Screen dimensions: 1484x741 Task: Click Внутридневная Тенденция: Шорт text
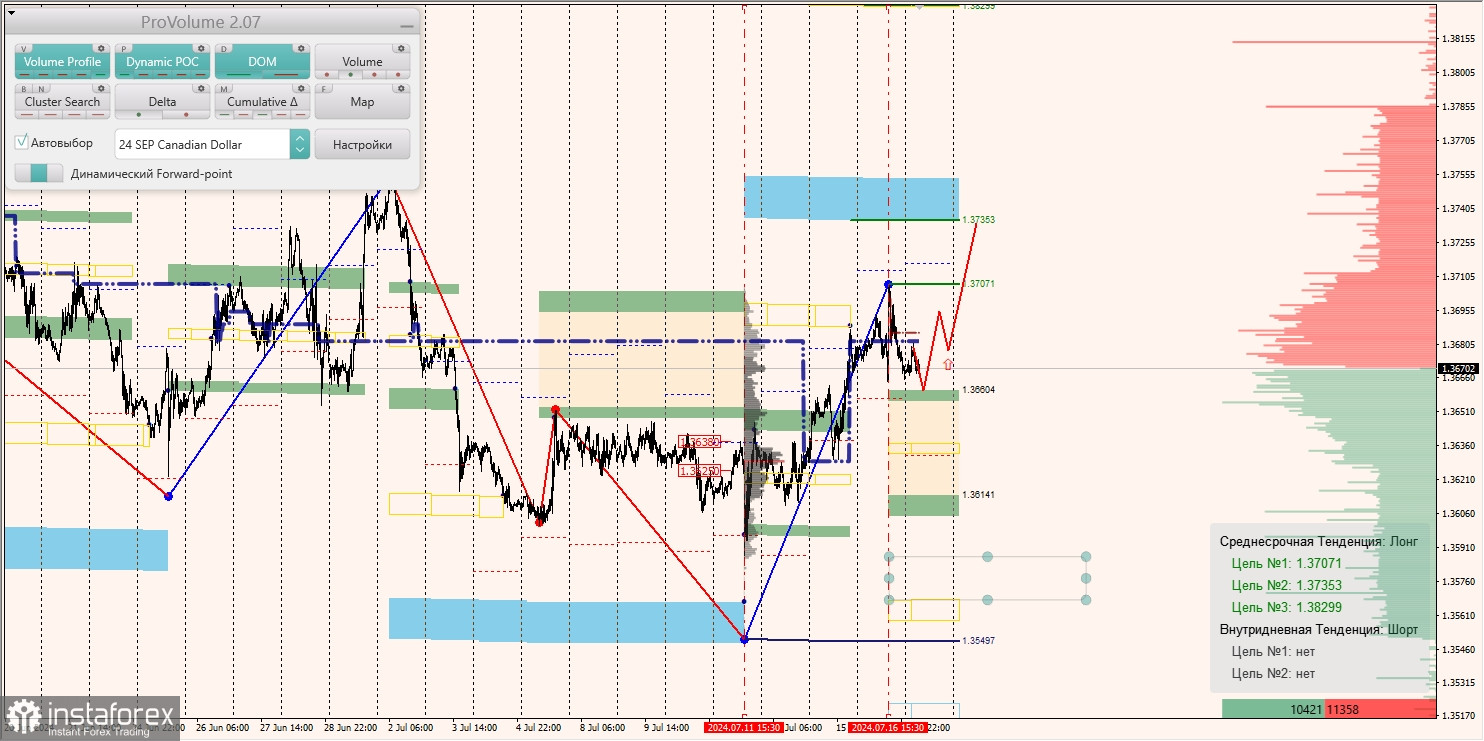point(1318,630)
